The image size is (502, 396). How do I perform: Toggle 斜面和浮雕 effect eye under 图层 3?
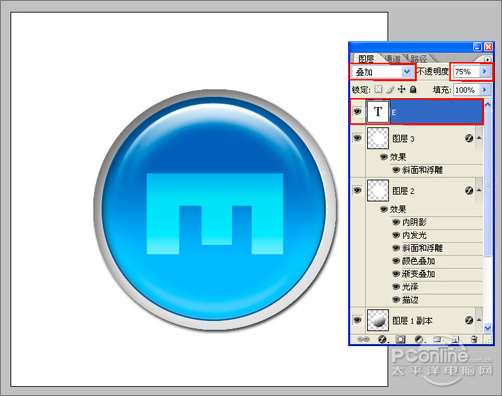396,170
